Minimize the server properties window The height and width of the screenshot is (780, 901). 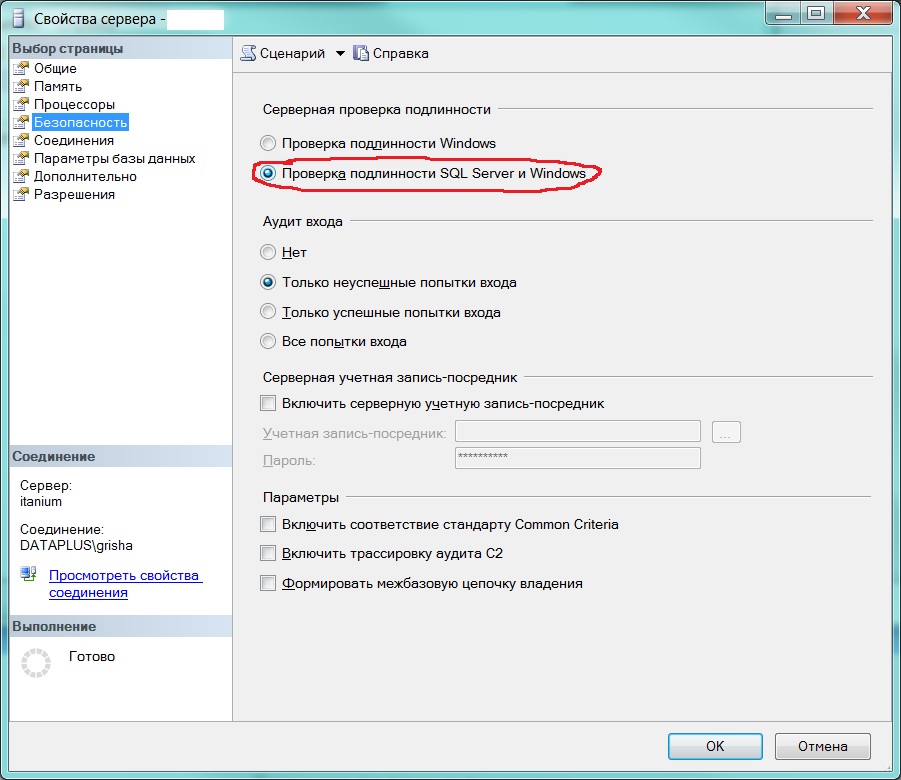pos(783,13)
